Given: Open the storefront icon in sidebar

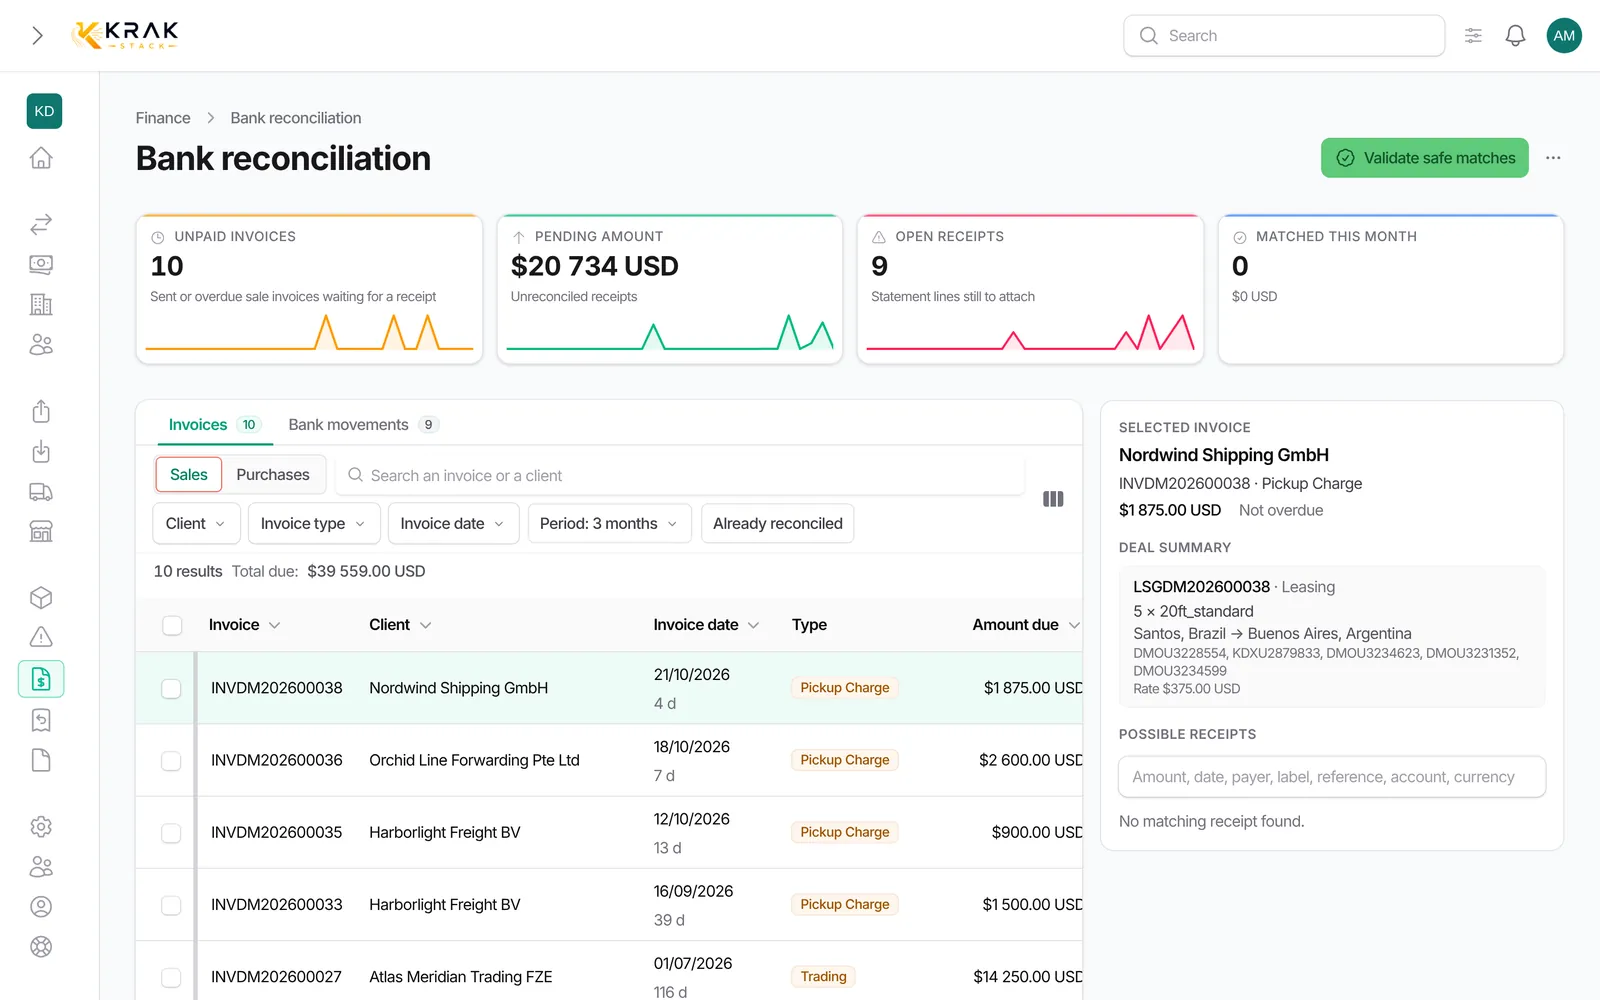Looking at the screenshot, I should tap(41, 531).
